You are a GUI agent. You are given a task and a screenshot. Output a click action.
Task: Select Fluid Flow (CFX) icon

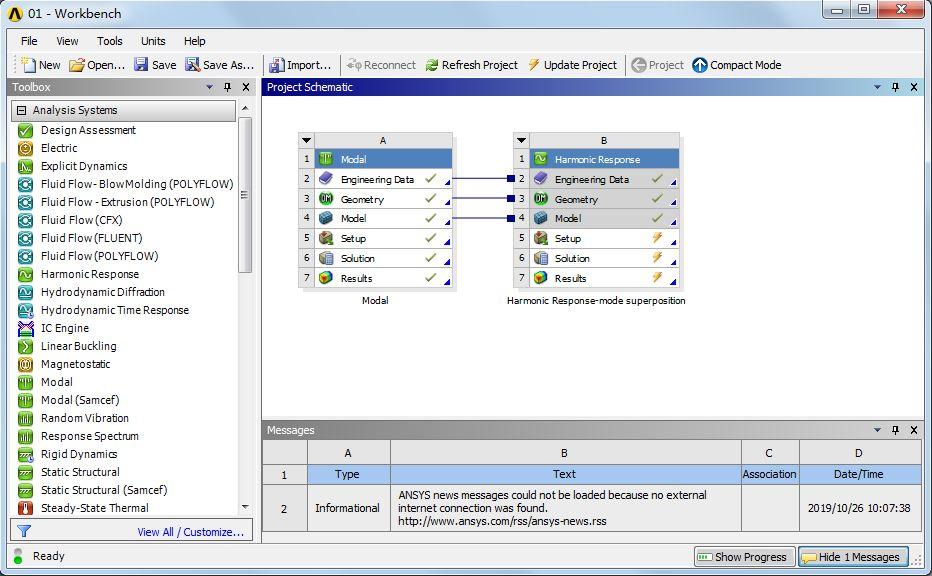pos(25,221)
